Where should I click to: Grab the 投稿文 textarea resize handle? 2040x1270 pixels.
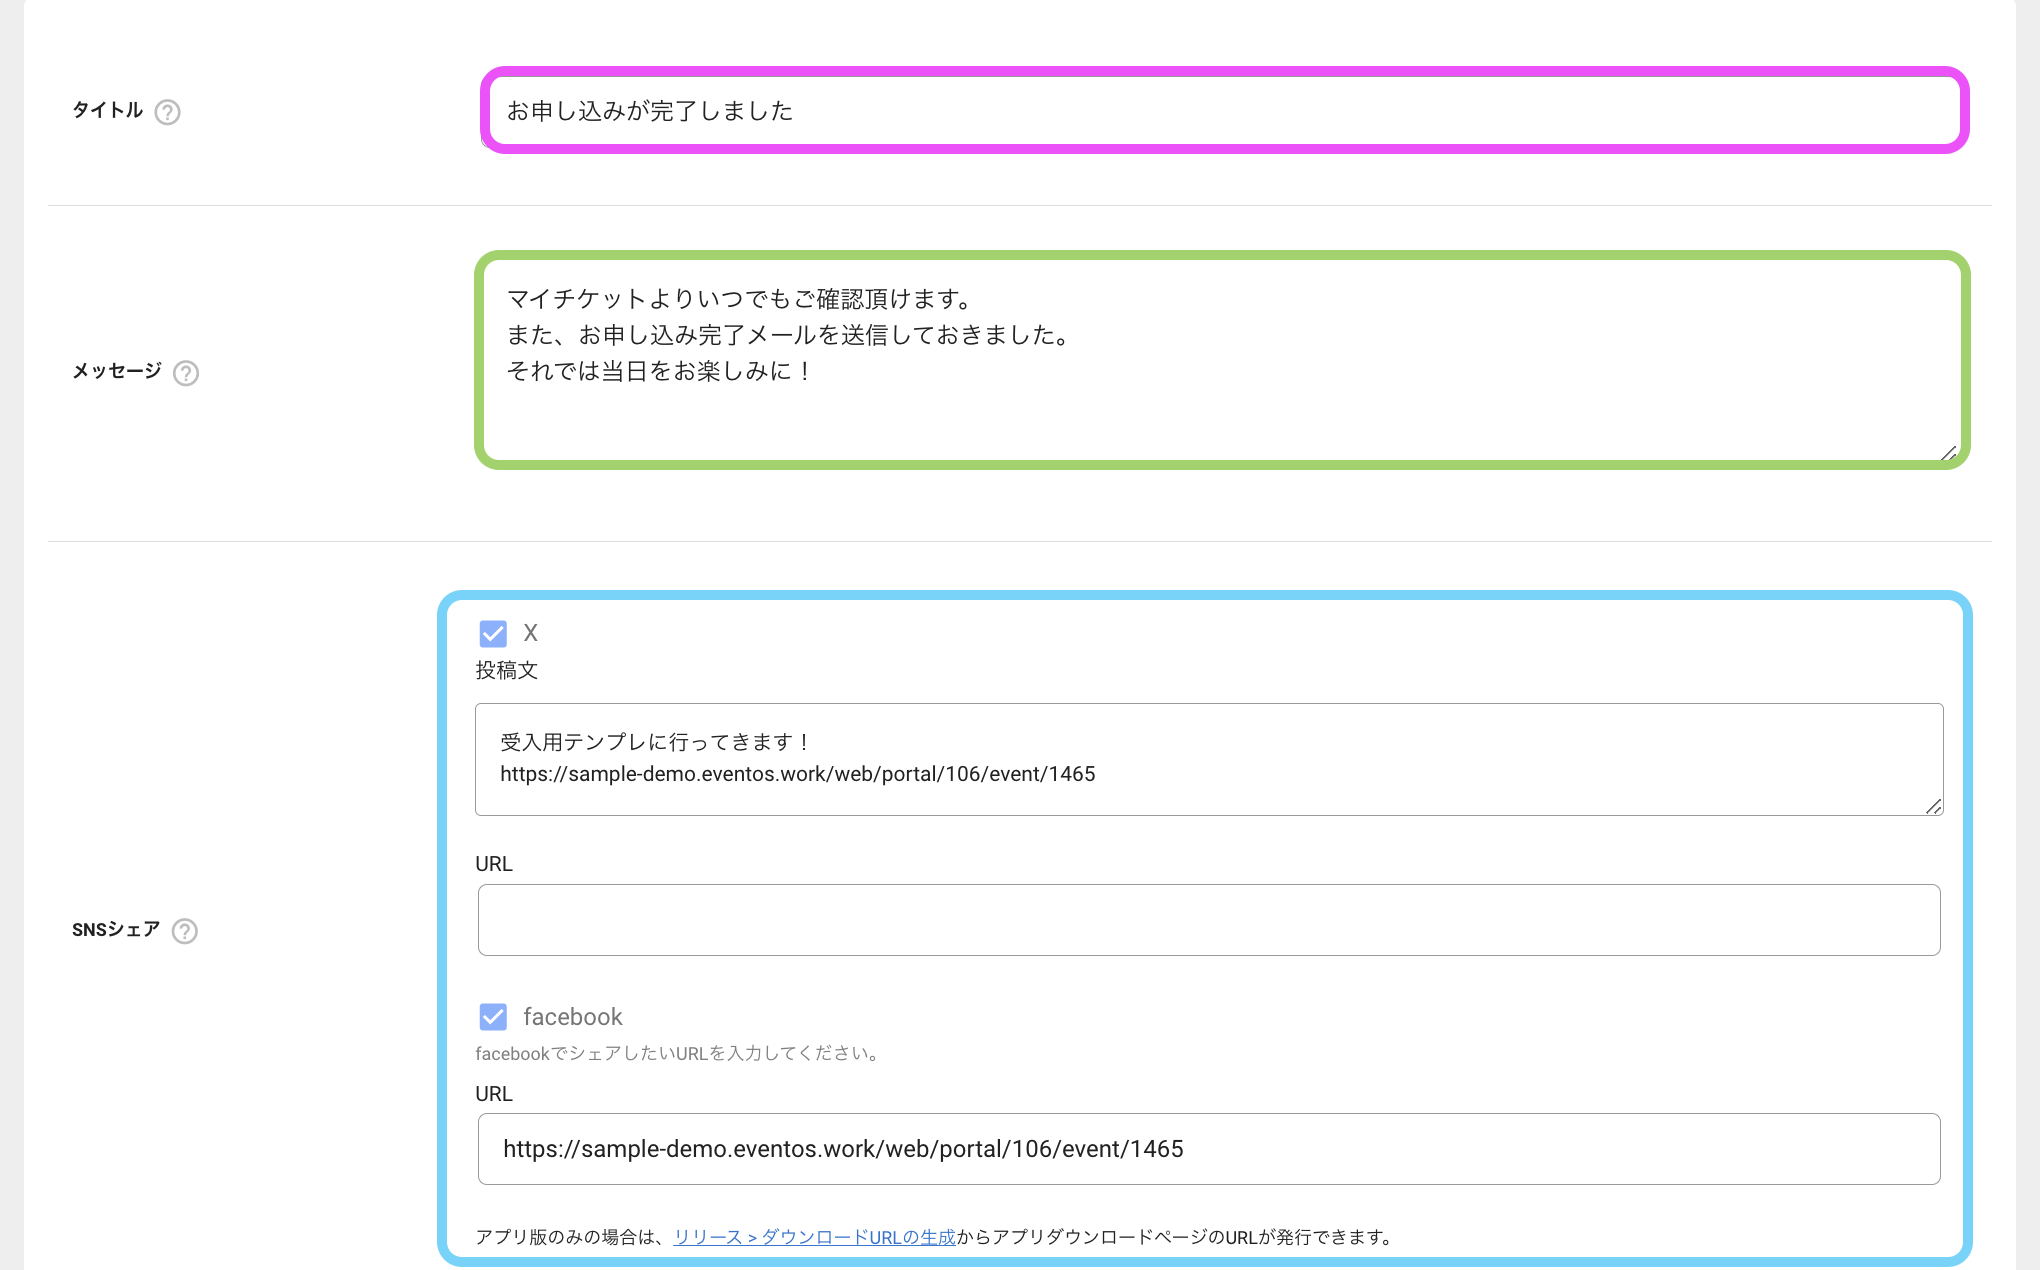tap(1933, 806)
